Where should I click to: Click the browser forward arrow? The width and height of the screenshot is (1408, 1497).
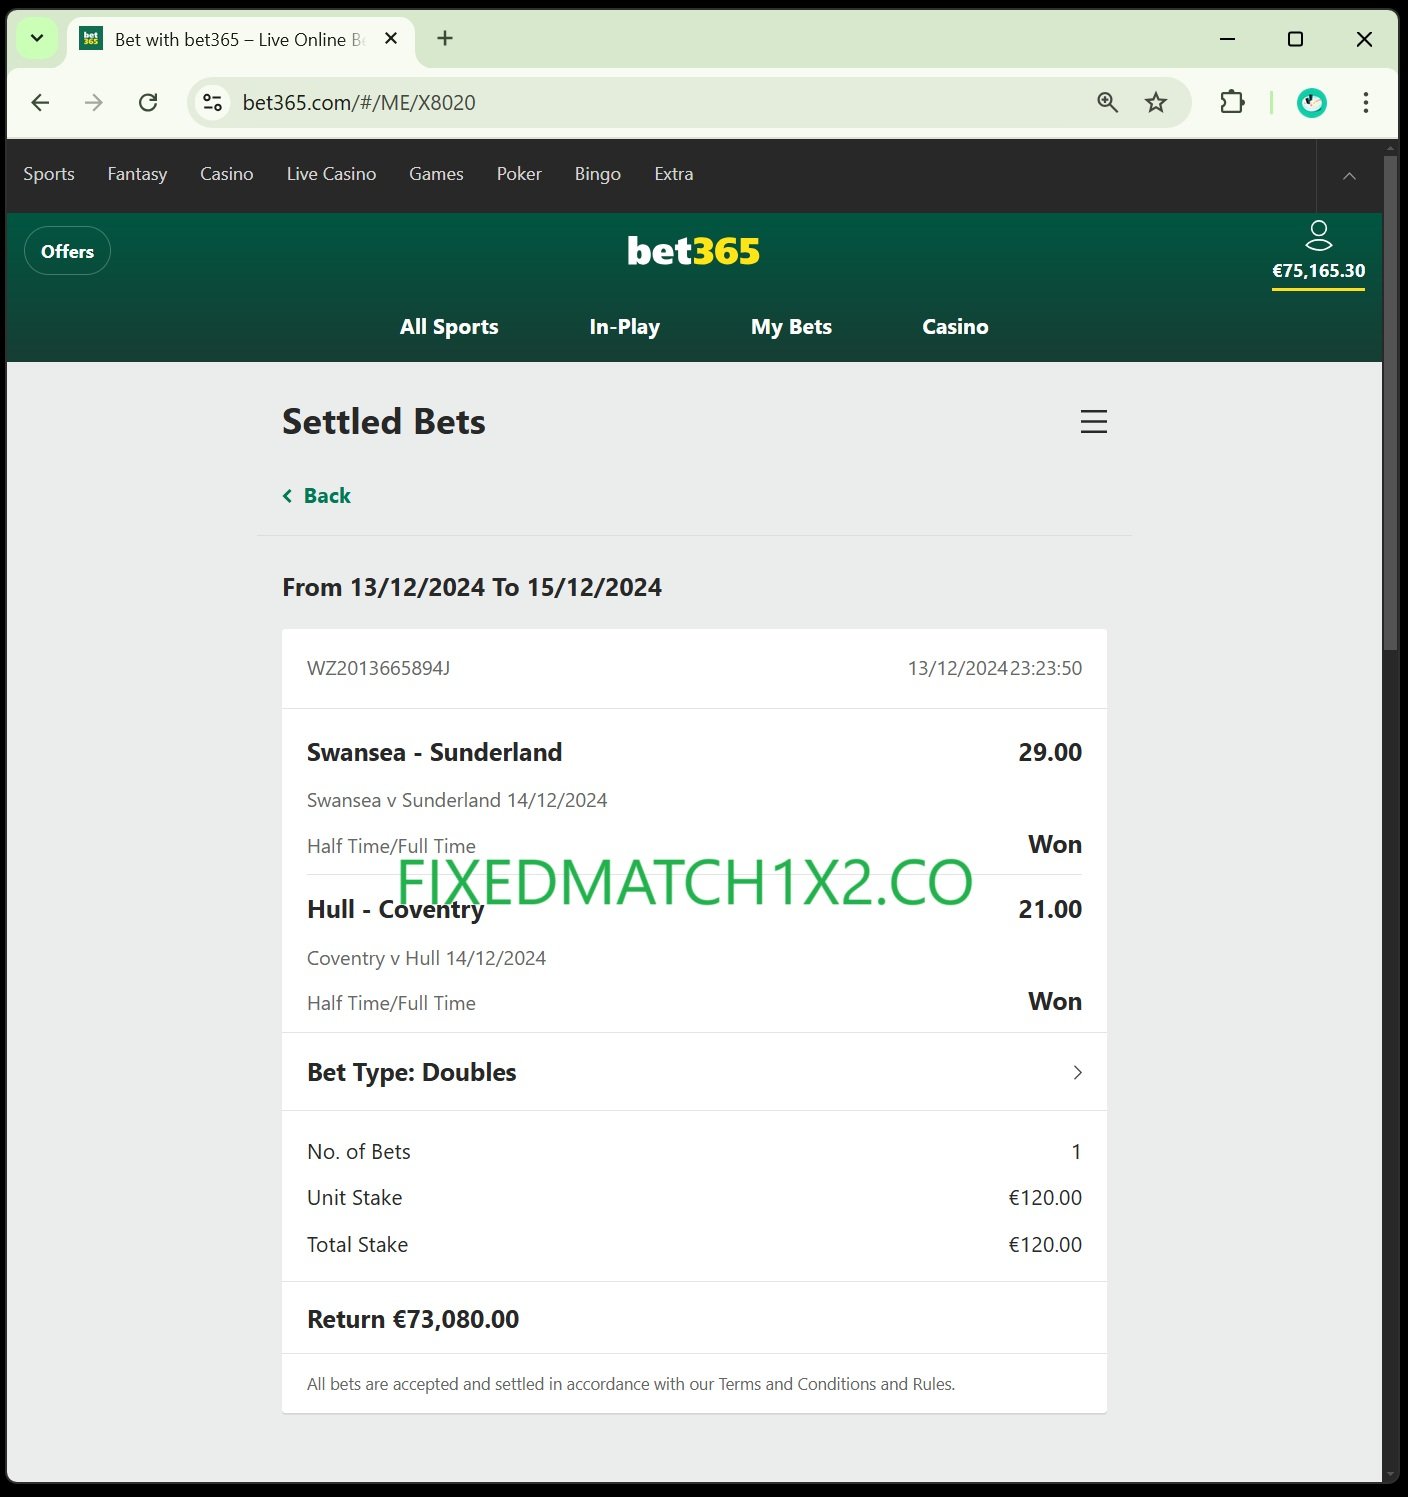[x=94, y=102]
